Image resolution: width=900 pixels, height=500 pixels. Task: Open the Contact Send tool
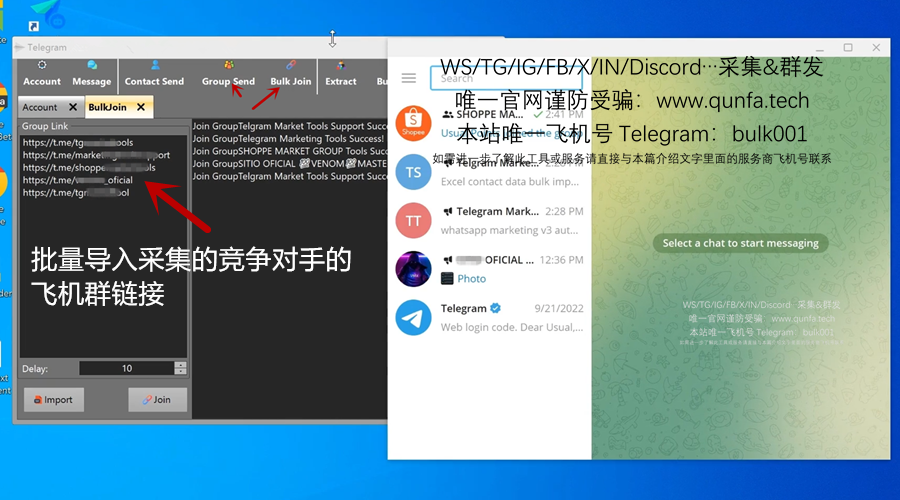(154, 75)
